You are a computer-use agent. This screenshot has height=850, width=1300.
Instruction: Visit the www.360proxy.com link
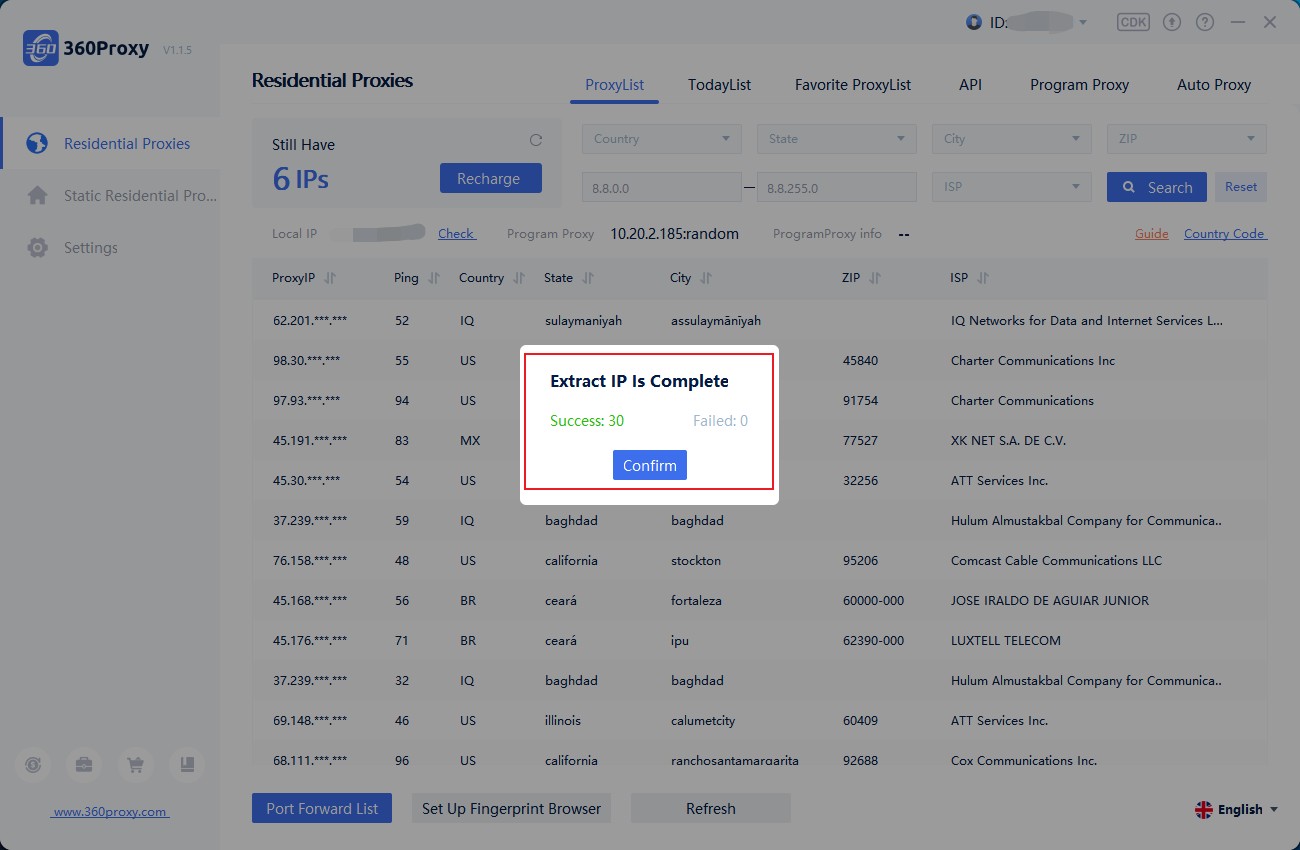tap(110, 812)
